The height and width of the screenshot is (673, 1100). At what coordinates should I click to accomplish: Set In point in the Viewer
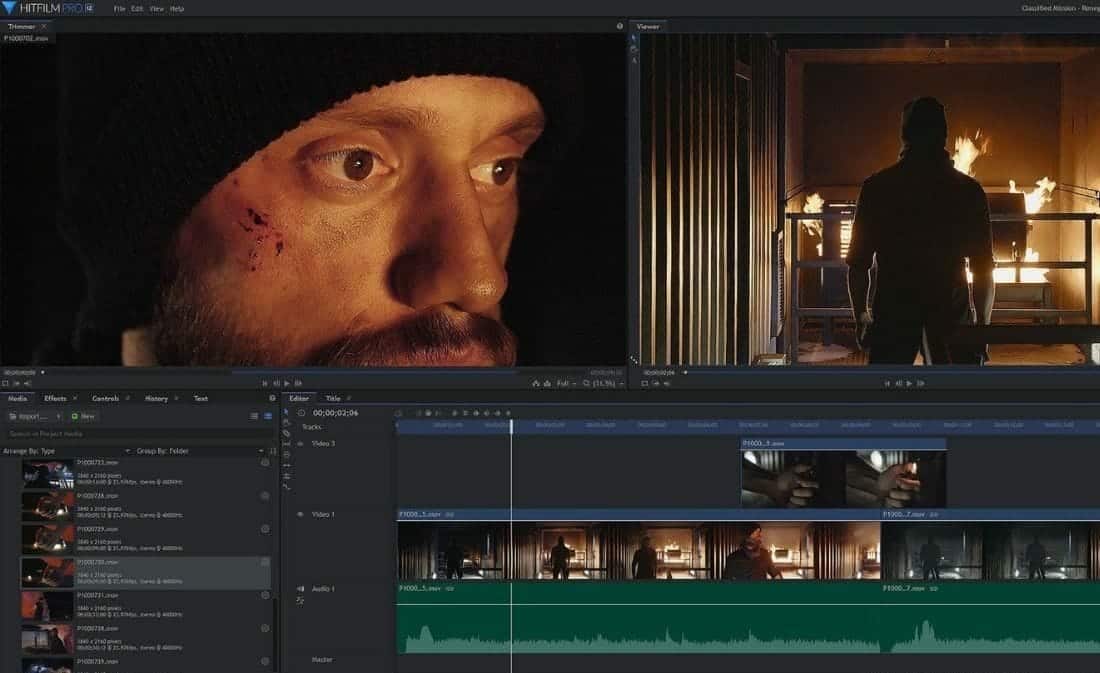pos(656,383)
